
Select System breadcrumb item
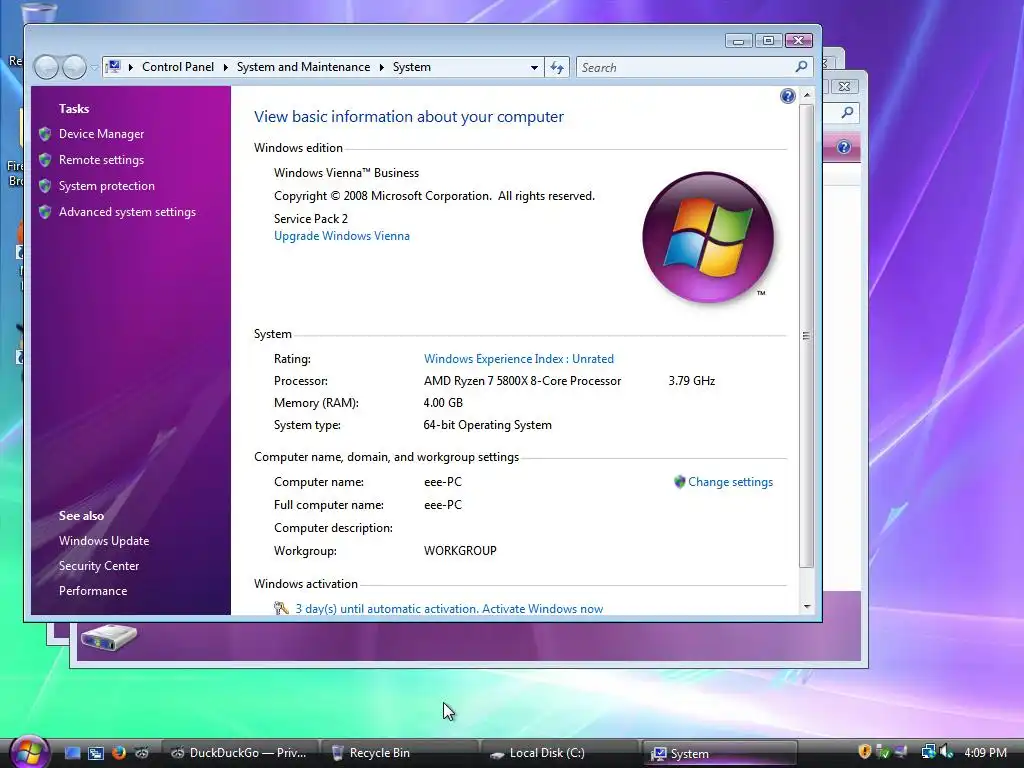point(411,67)
